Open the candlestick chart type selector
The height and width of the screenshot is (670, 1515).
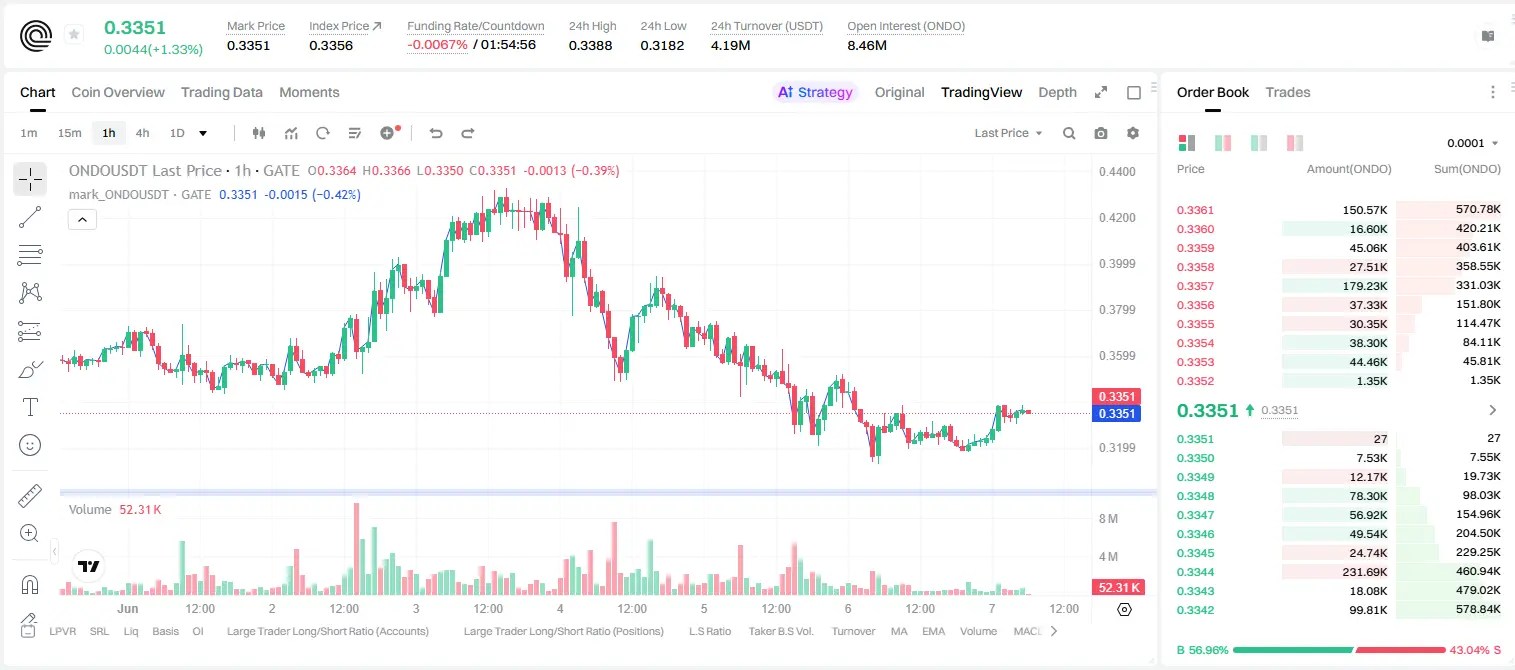click(259, 133)
